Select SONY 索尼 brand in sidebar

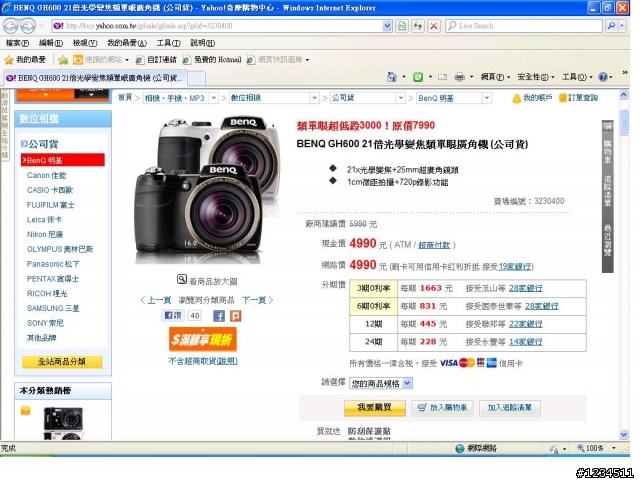tap(45, 323)
